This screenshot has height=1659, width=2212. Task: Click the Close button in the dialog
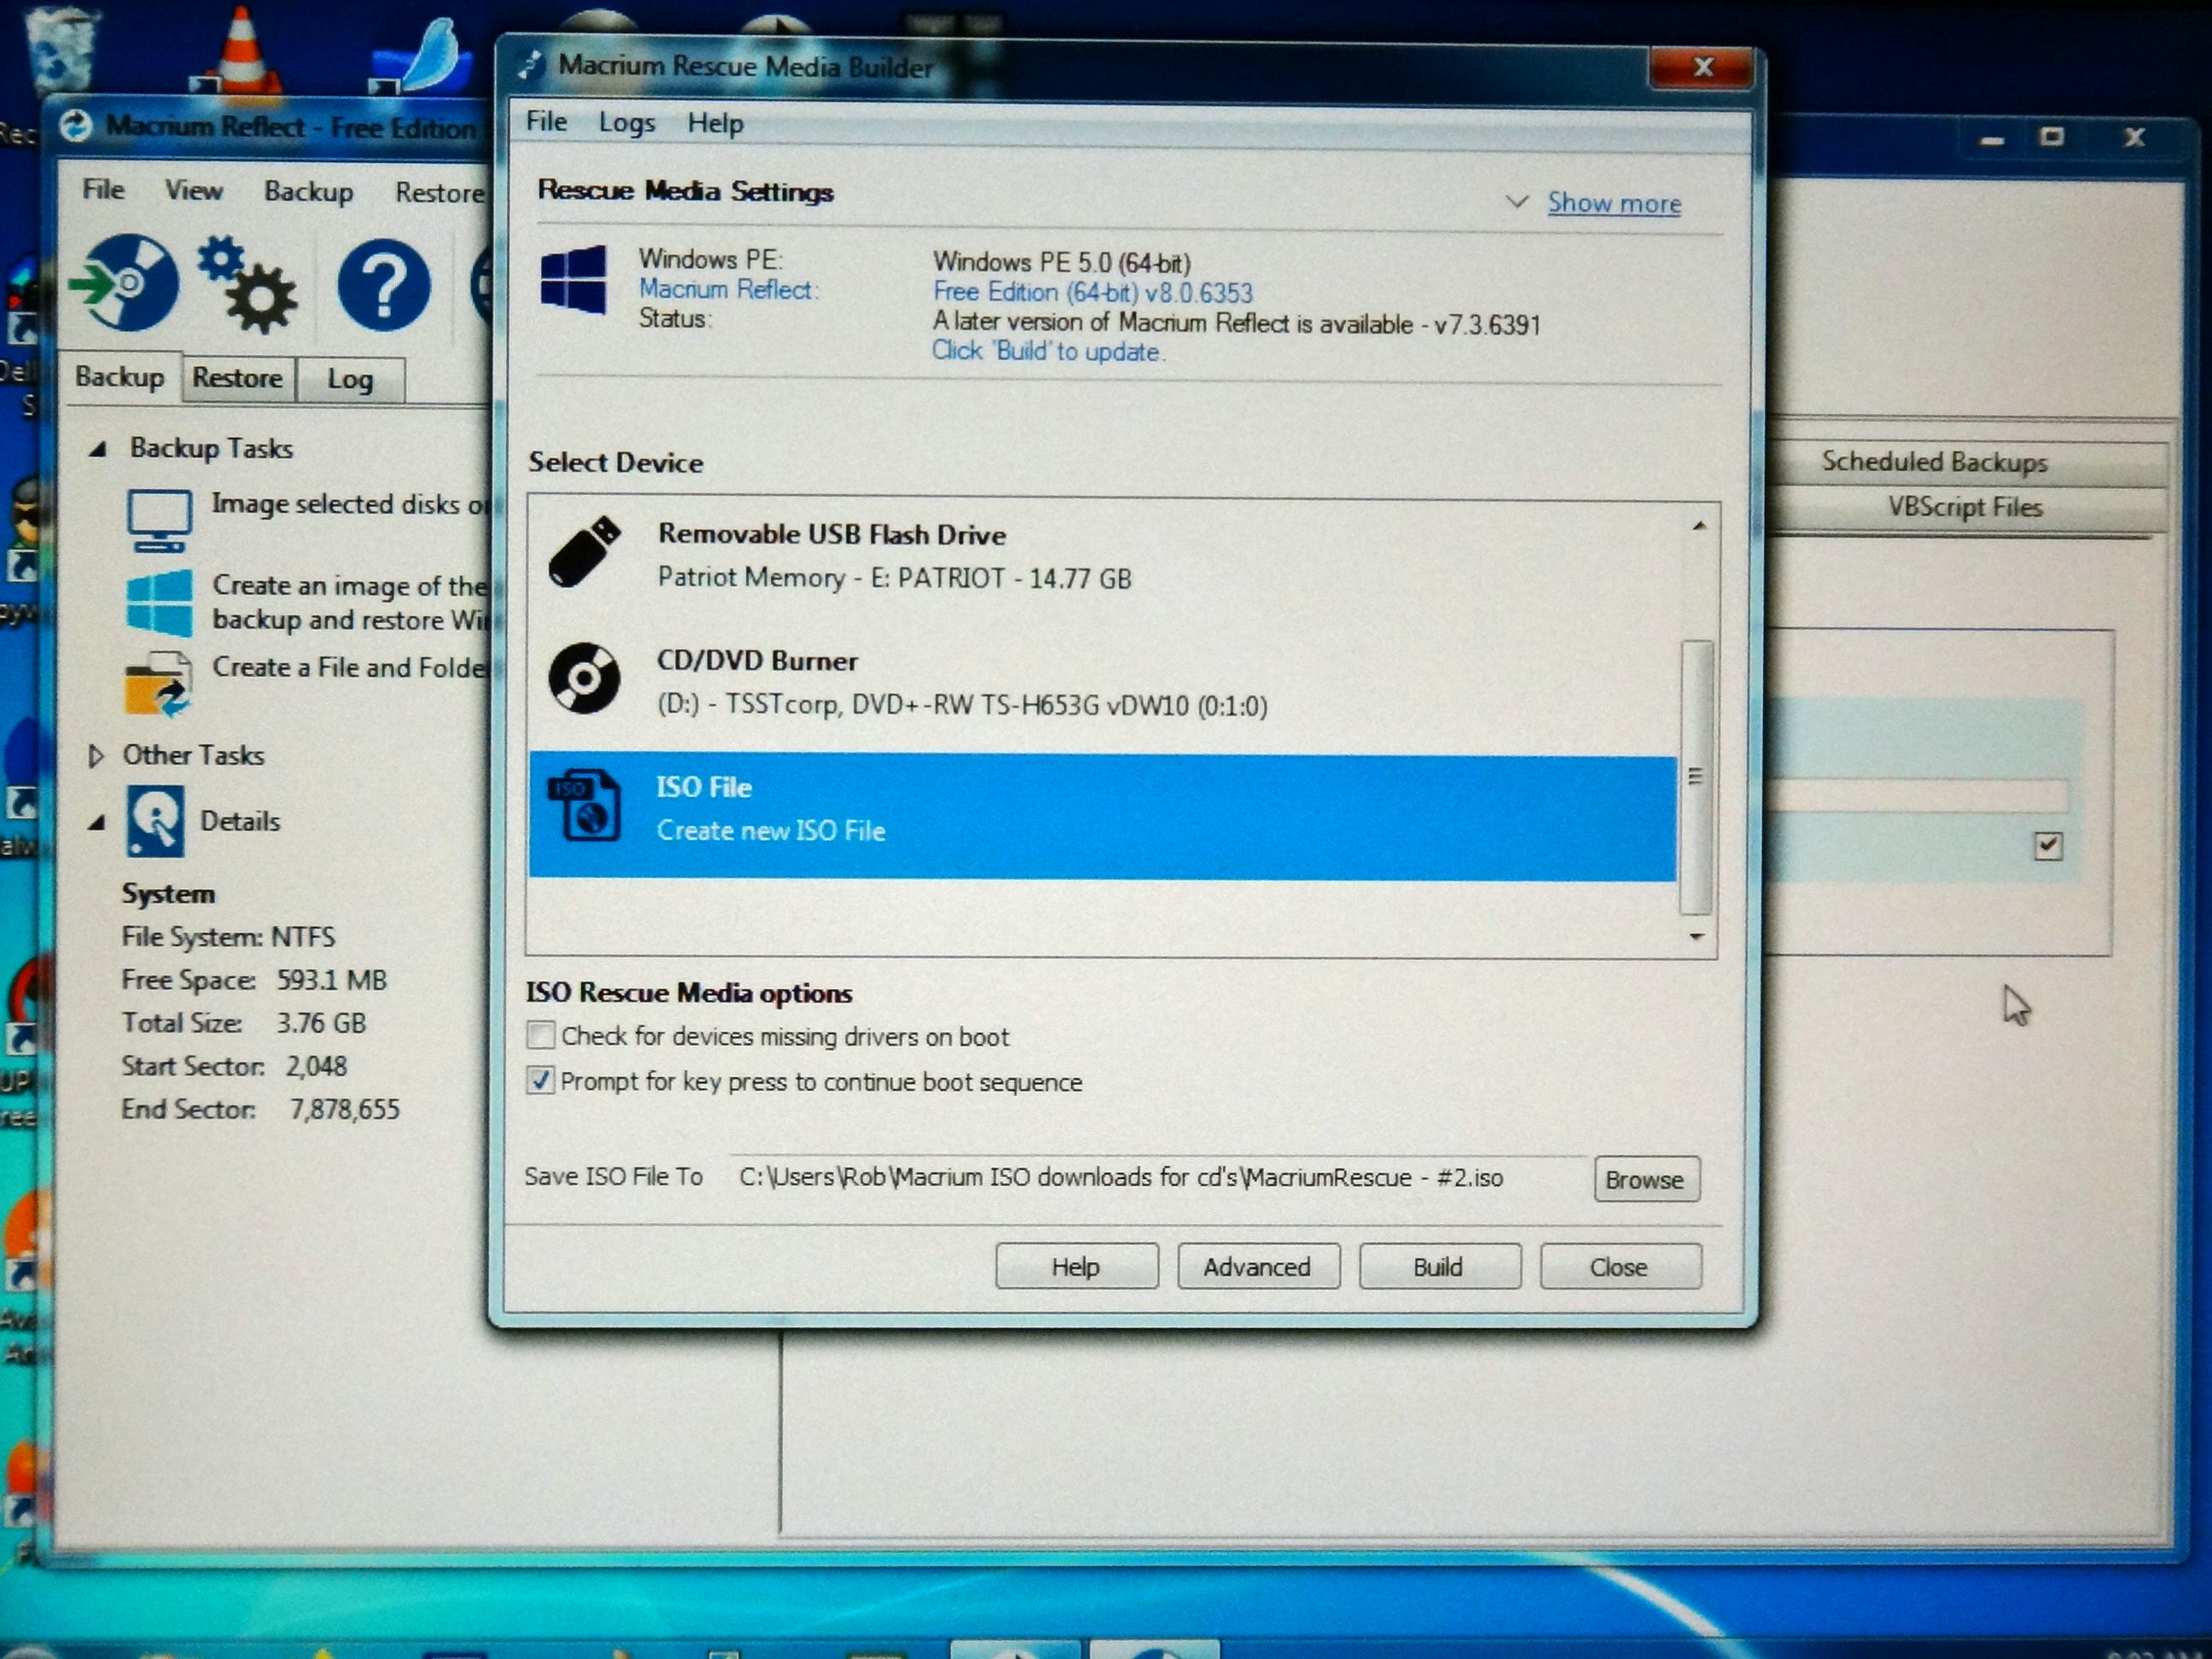[1620, 1267]
